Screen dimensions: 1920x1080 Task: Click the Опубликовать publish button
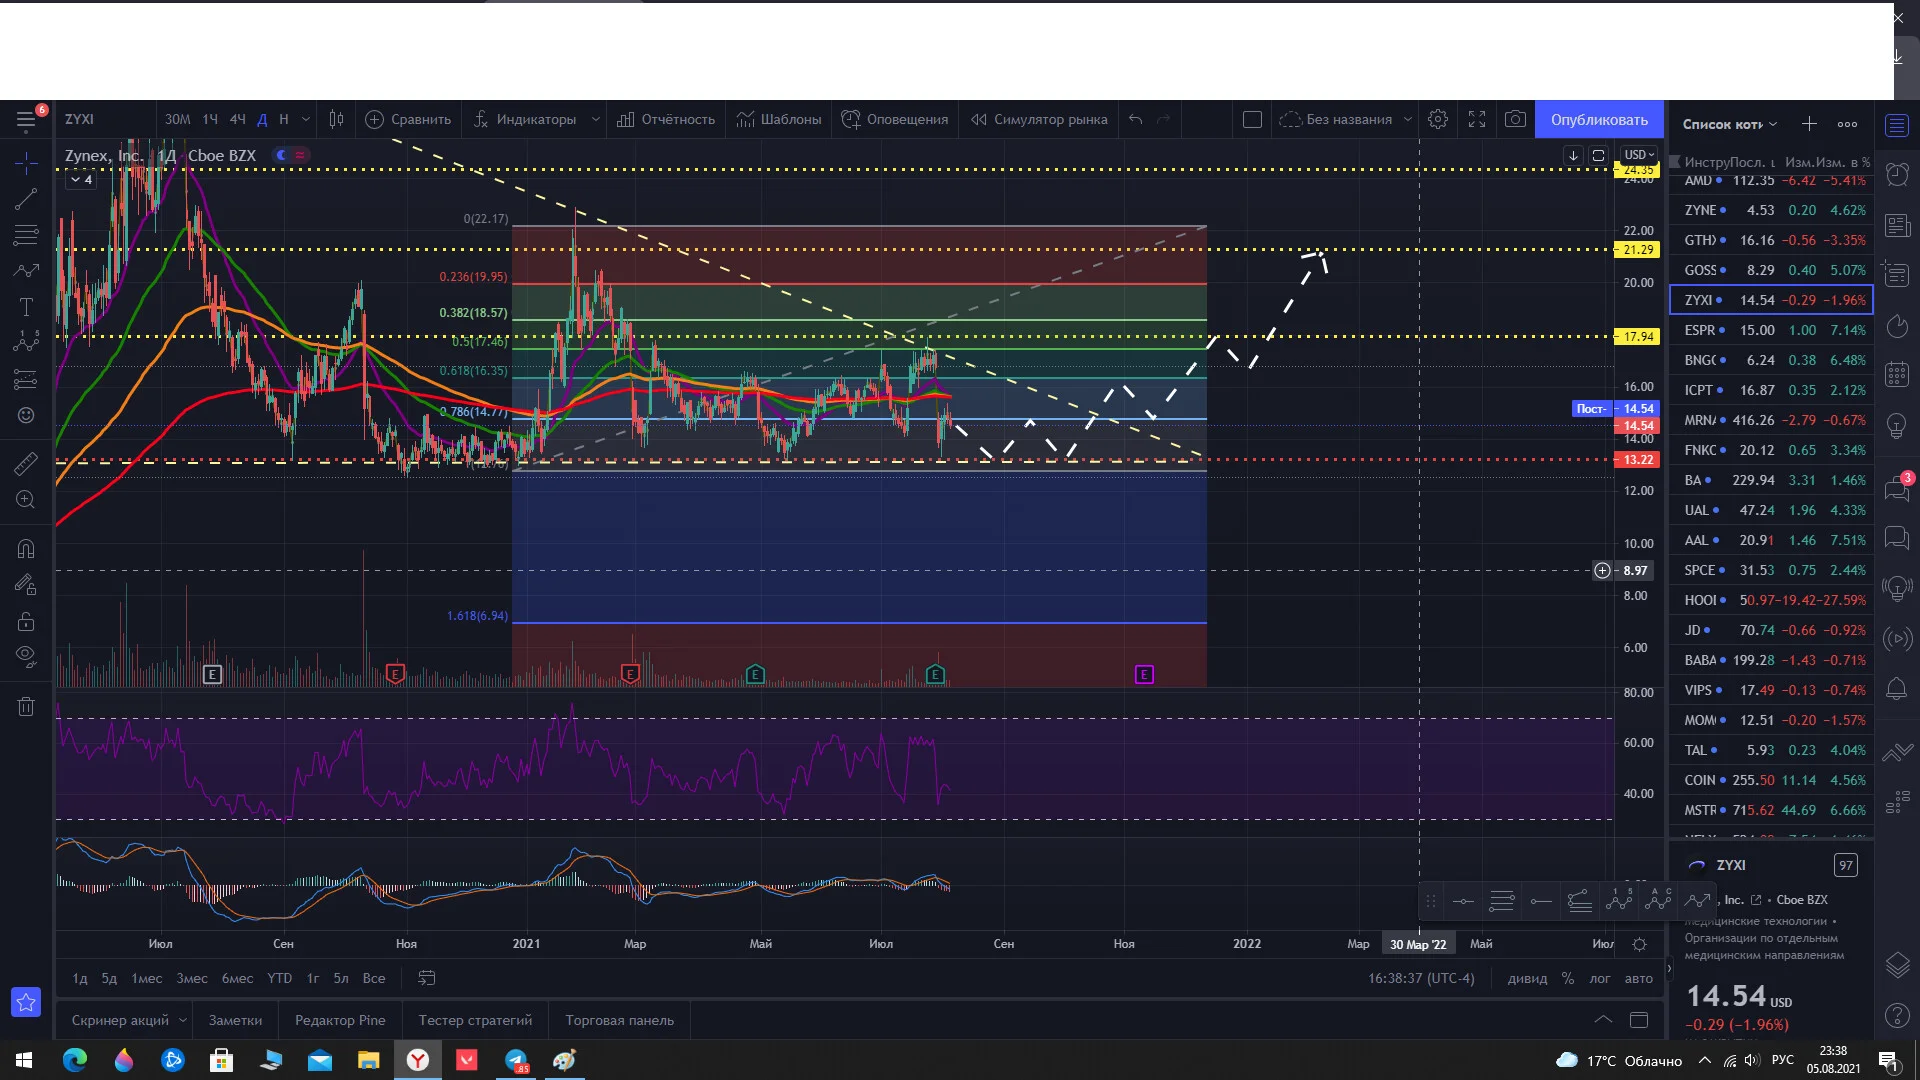[1599, 120]
